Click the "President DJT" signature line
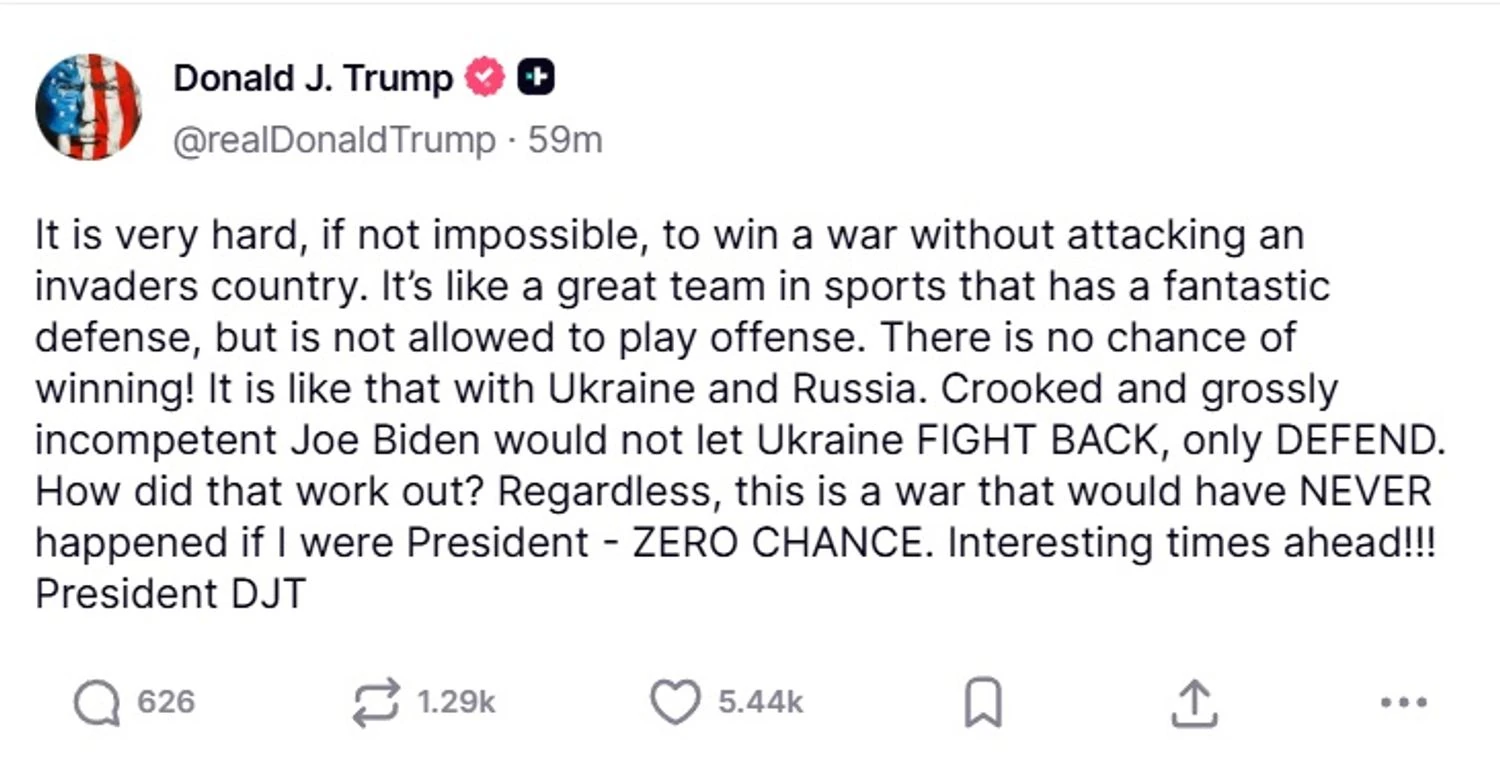The image size is (1500, 765). [170, 594]
